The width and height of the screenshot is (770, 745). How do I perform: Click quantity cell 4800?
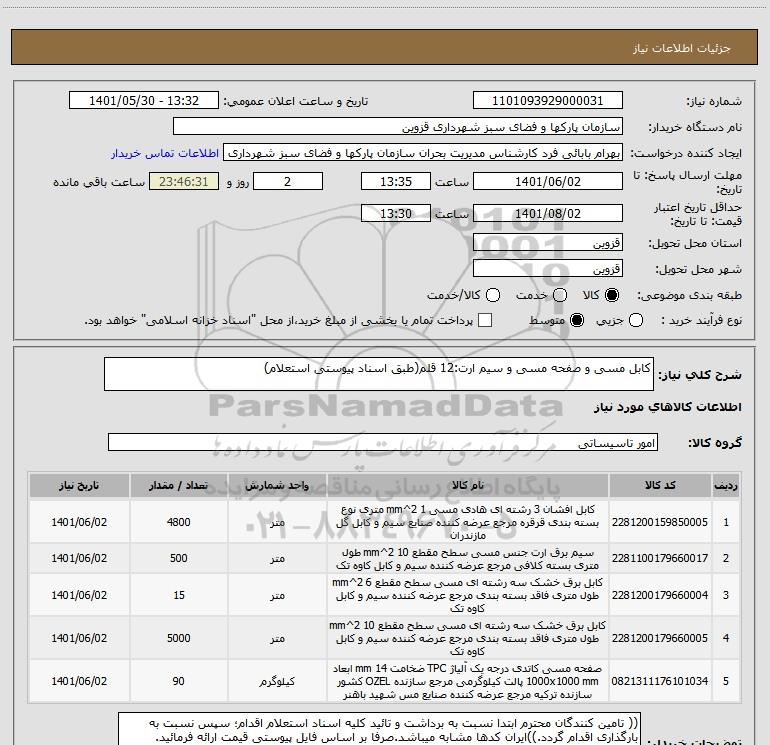click(179, 522)
